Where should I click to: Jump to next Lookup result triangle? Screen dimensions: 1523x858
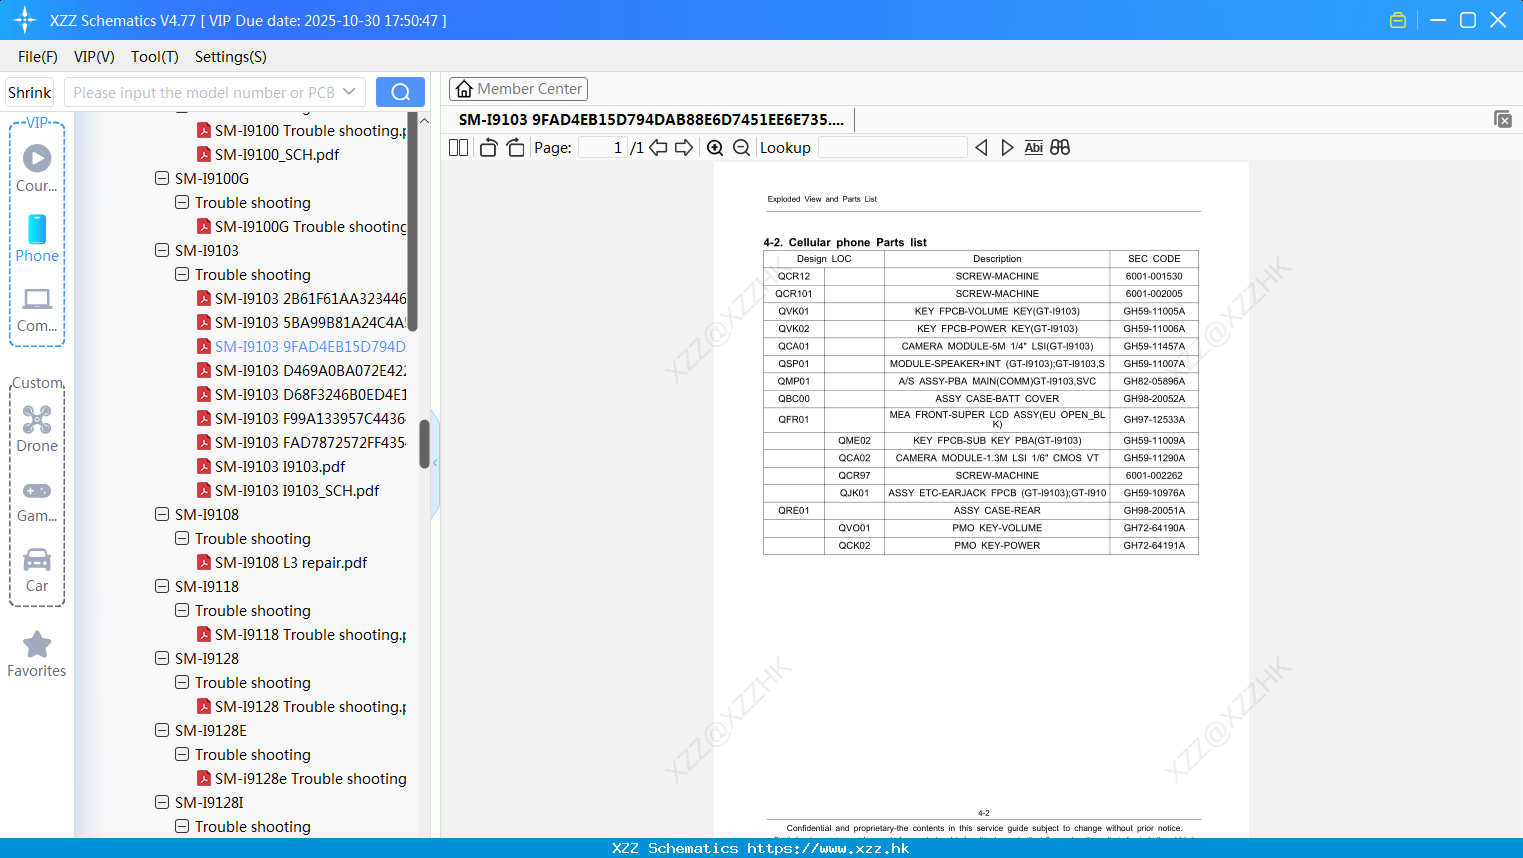tap(1007, 148)
